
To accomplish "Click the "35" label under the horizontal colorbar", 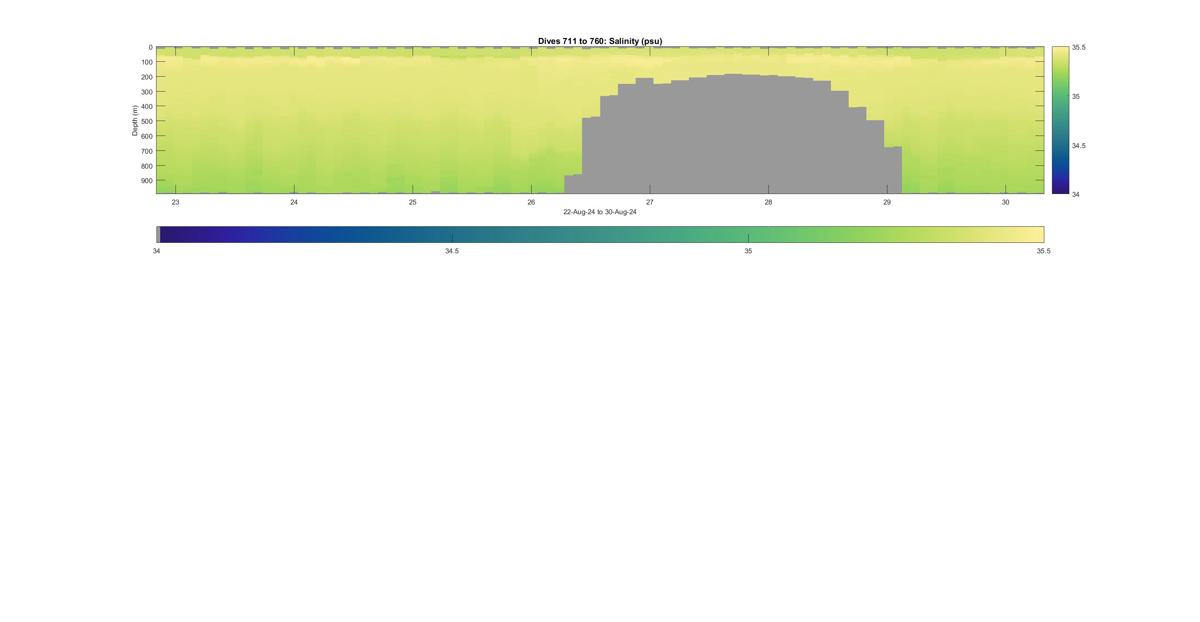I will click(748, 251).
